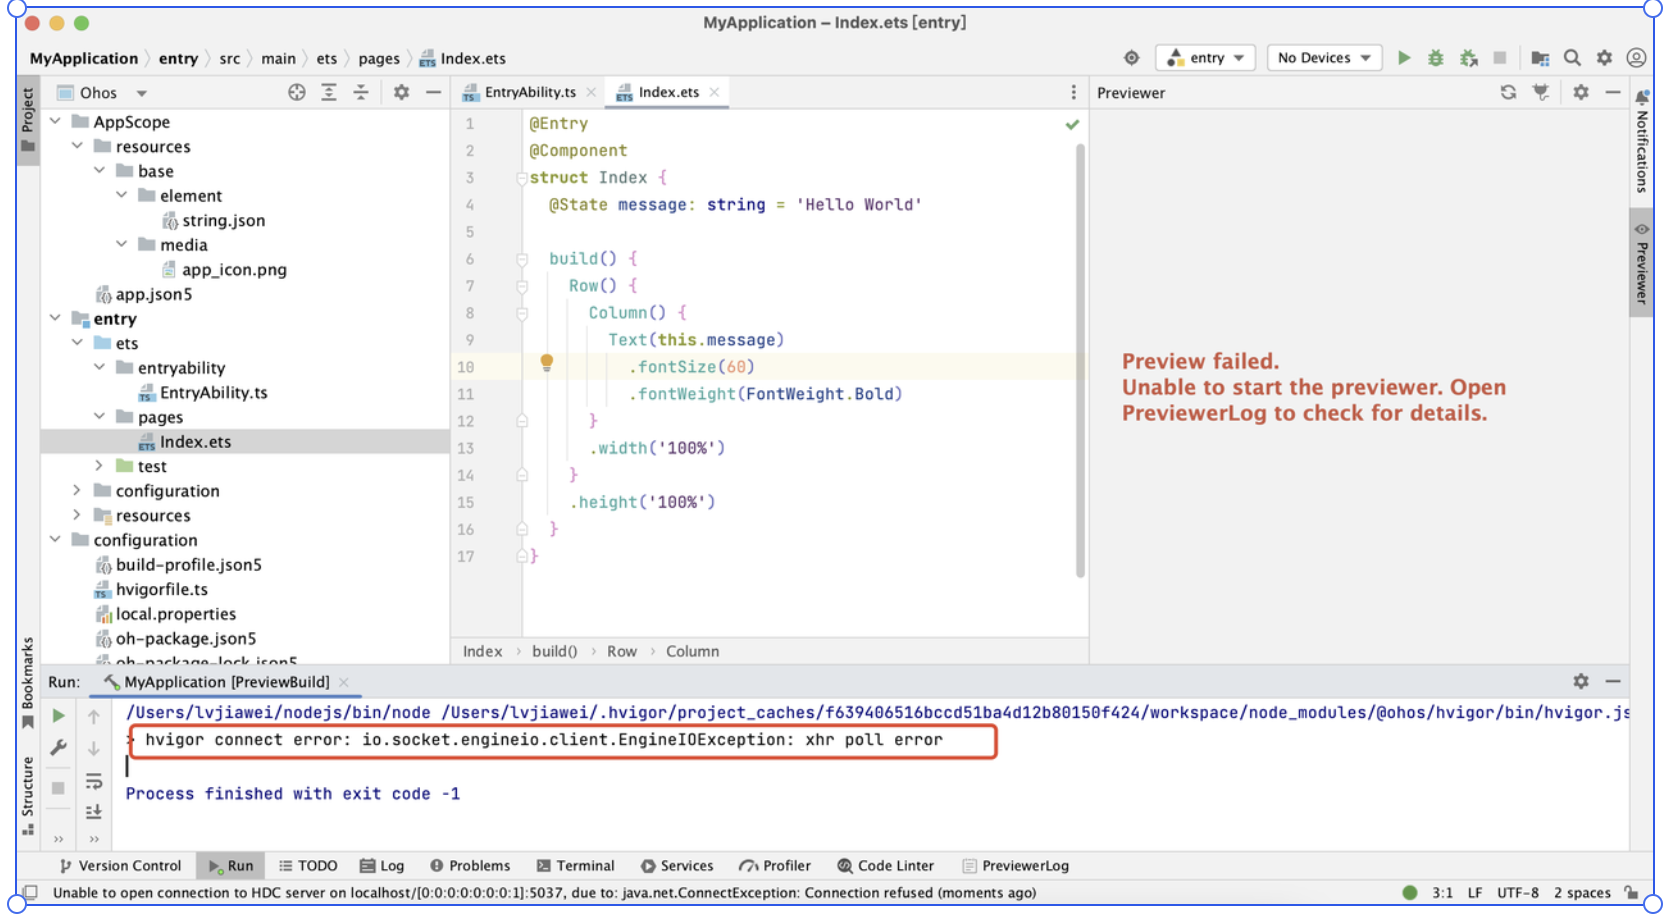Open wrench settings in Run panel
This screenshot has width=1664, height=920.
pyautogui.click(x=59, y=748)
